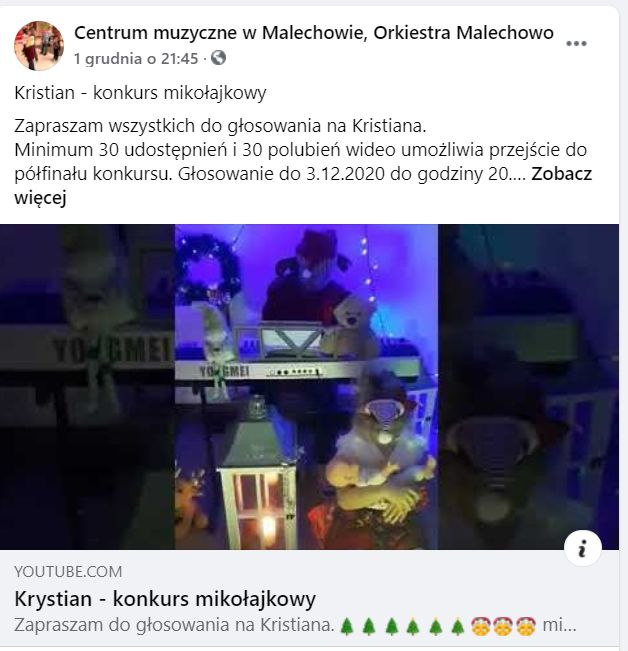This screenshot has width=628, height=651.
Task: Open the center YouTube video thumbnail
Action: click(306, 387)
